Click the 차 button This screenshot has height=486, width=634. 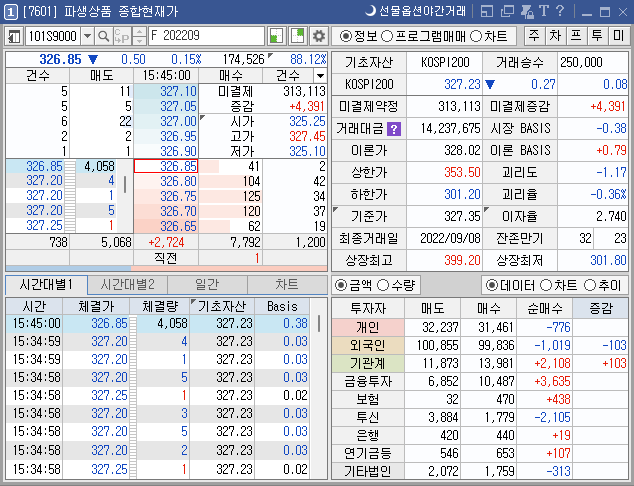pyautogui.click(x=556, y=36)
